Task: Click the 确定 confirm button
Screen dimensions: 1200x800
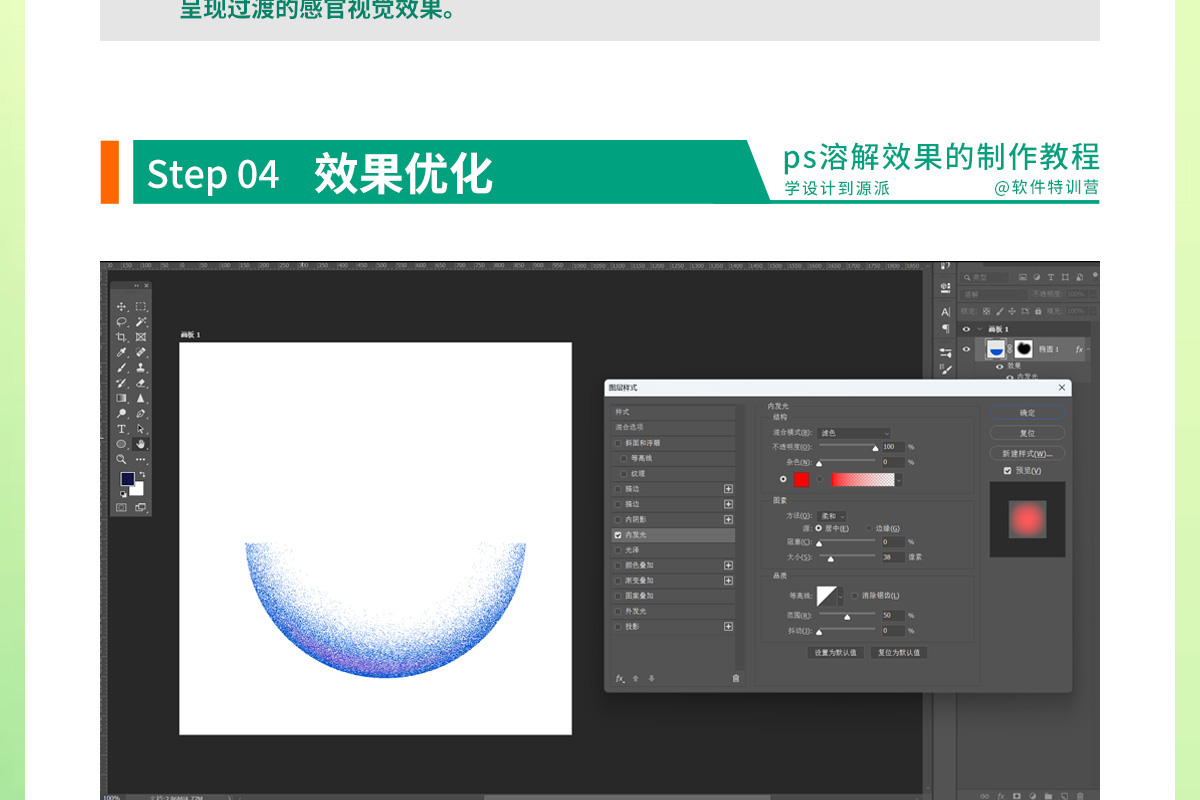Action: click(x=1027, y=413)
